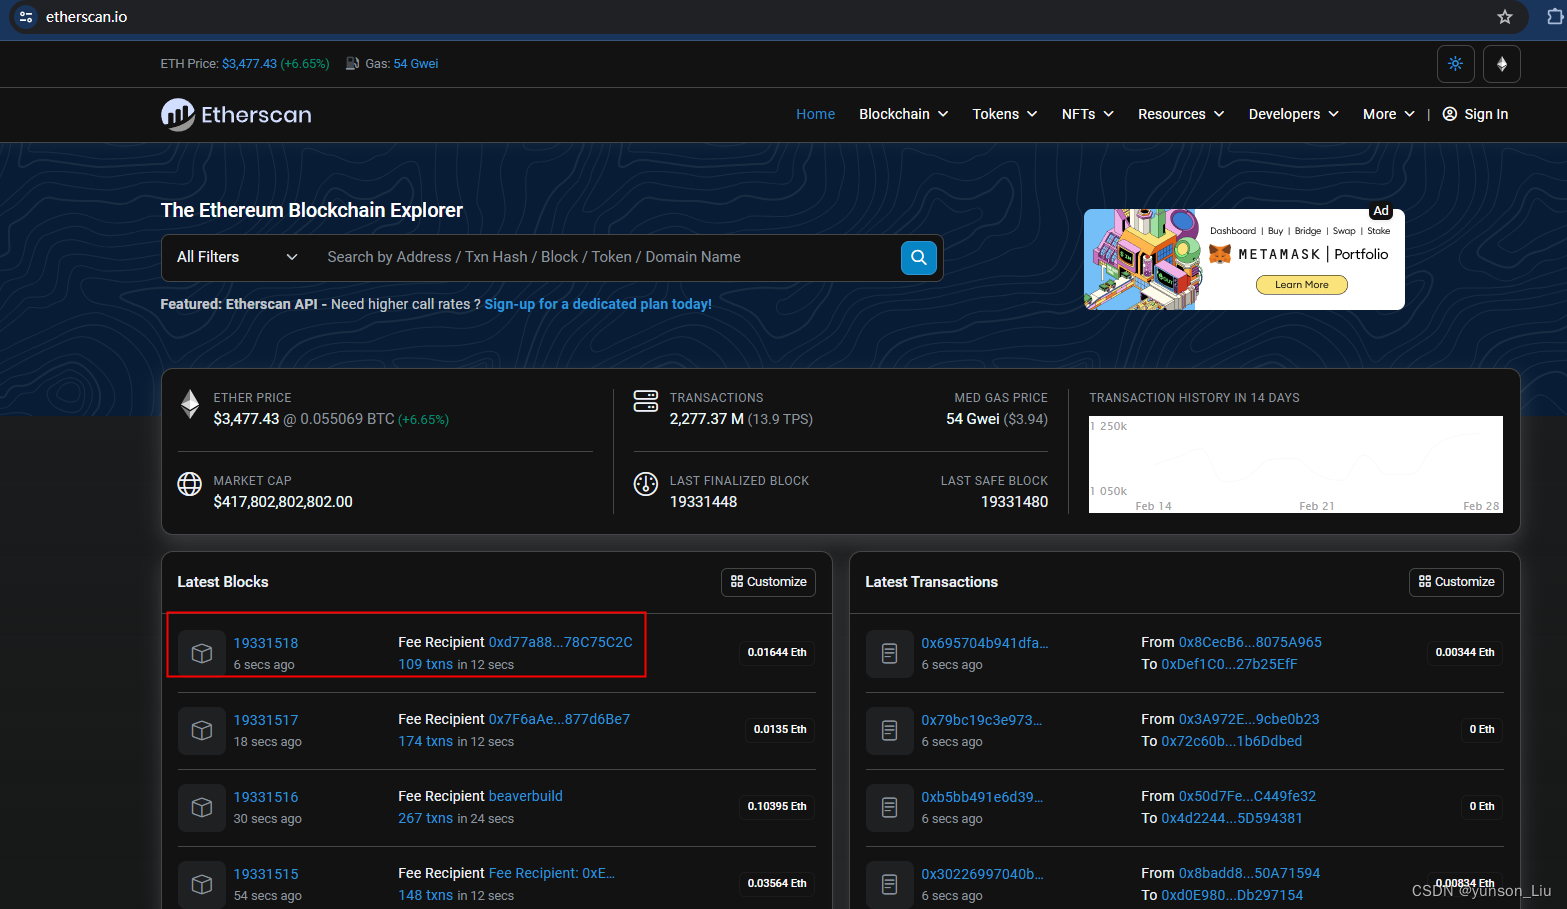1567x909 pixels.
Task: Open fee recipient 0xd77a88...78C75C2C
Action: [x=560, y=642]
